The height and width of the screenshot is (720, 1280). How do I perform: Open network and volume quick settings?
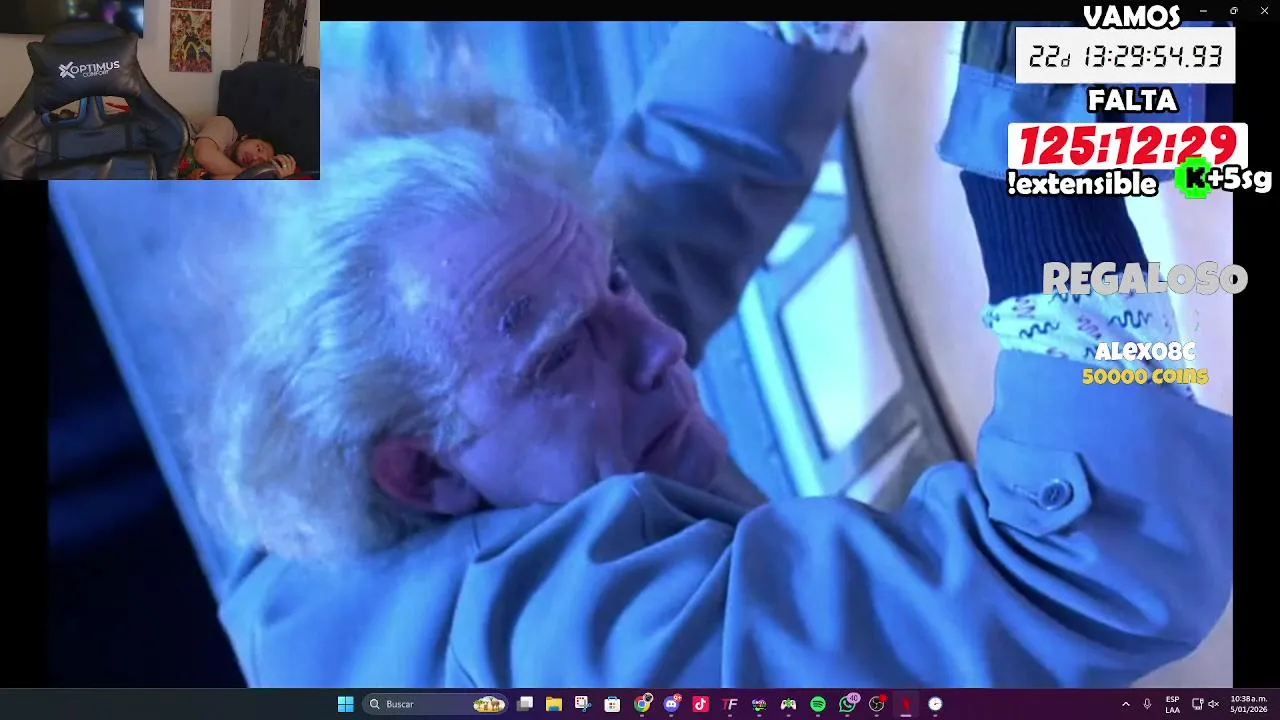point(1205,704)
